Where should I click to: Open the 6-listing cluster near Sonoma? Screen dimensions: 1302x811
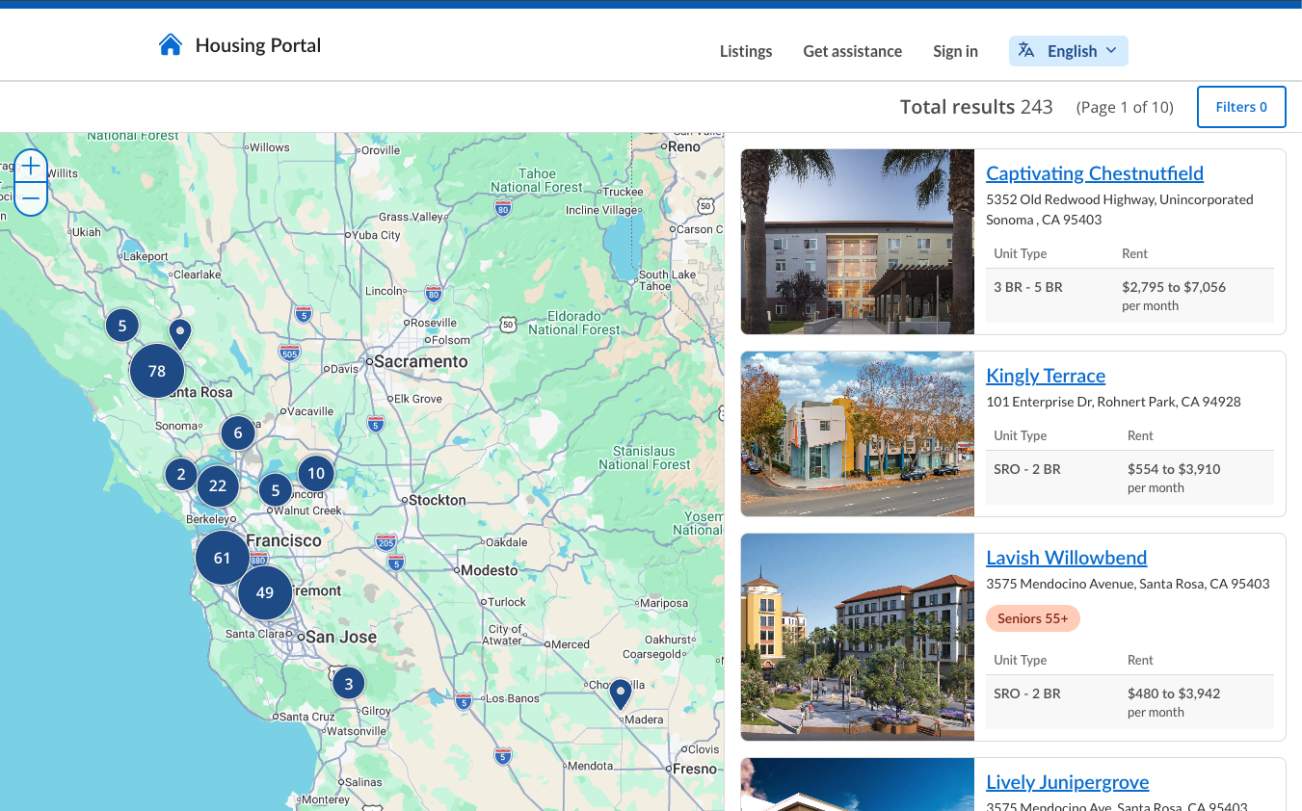(x=238, y=433)
